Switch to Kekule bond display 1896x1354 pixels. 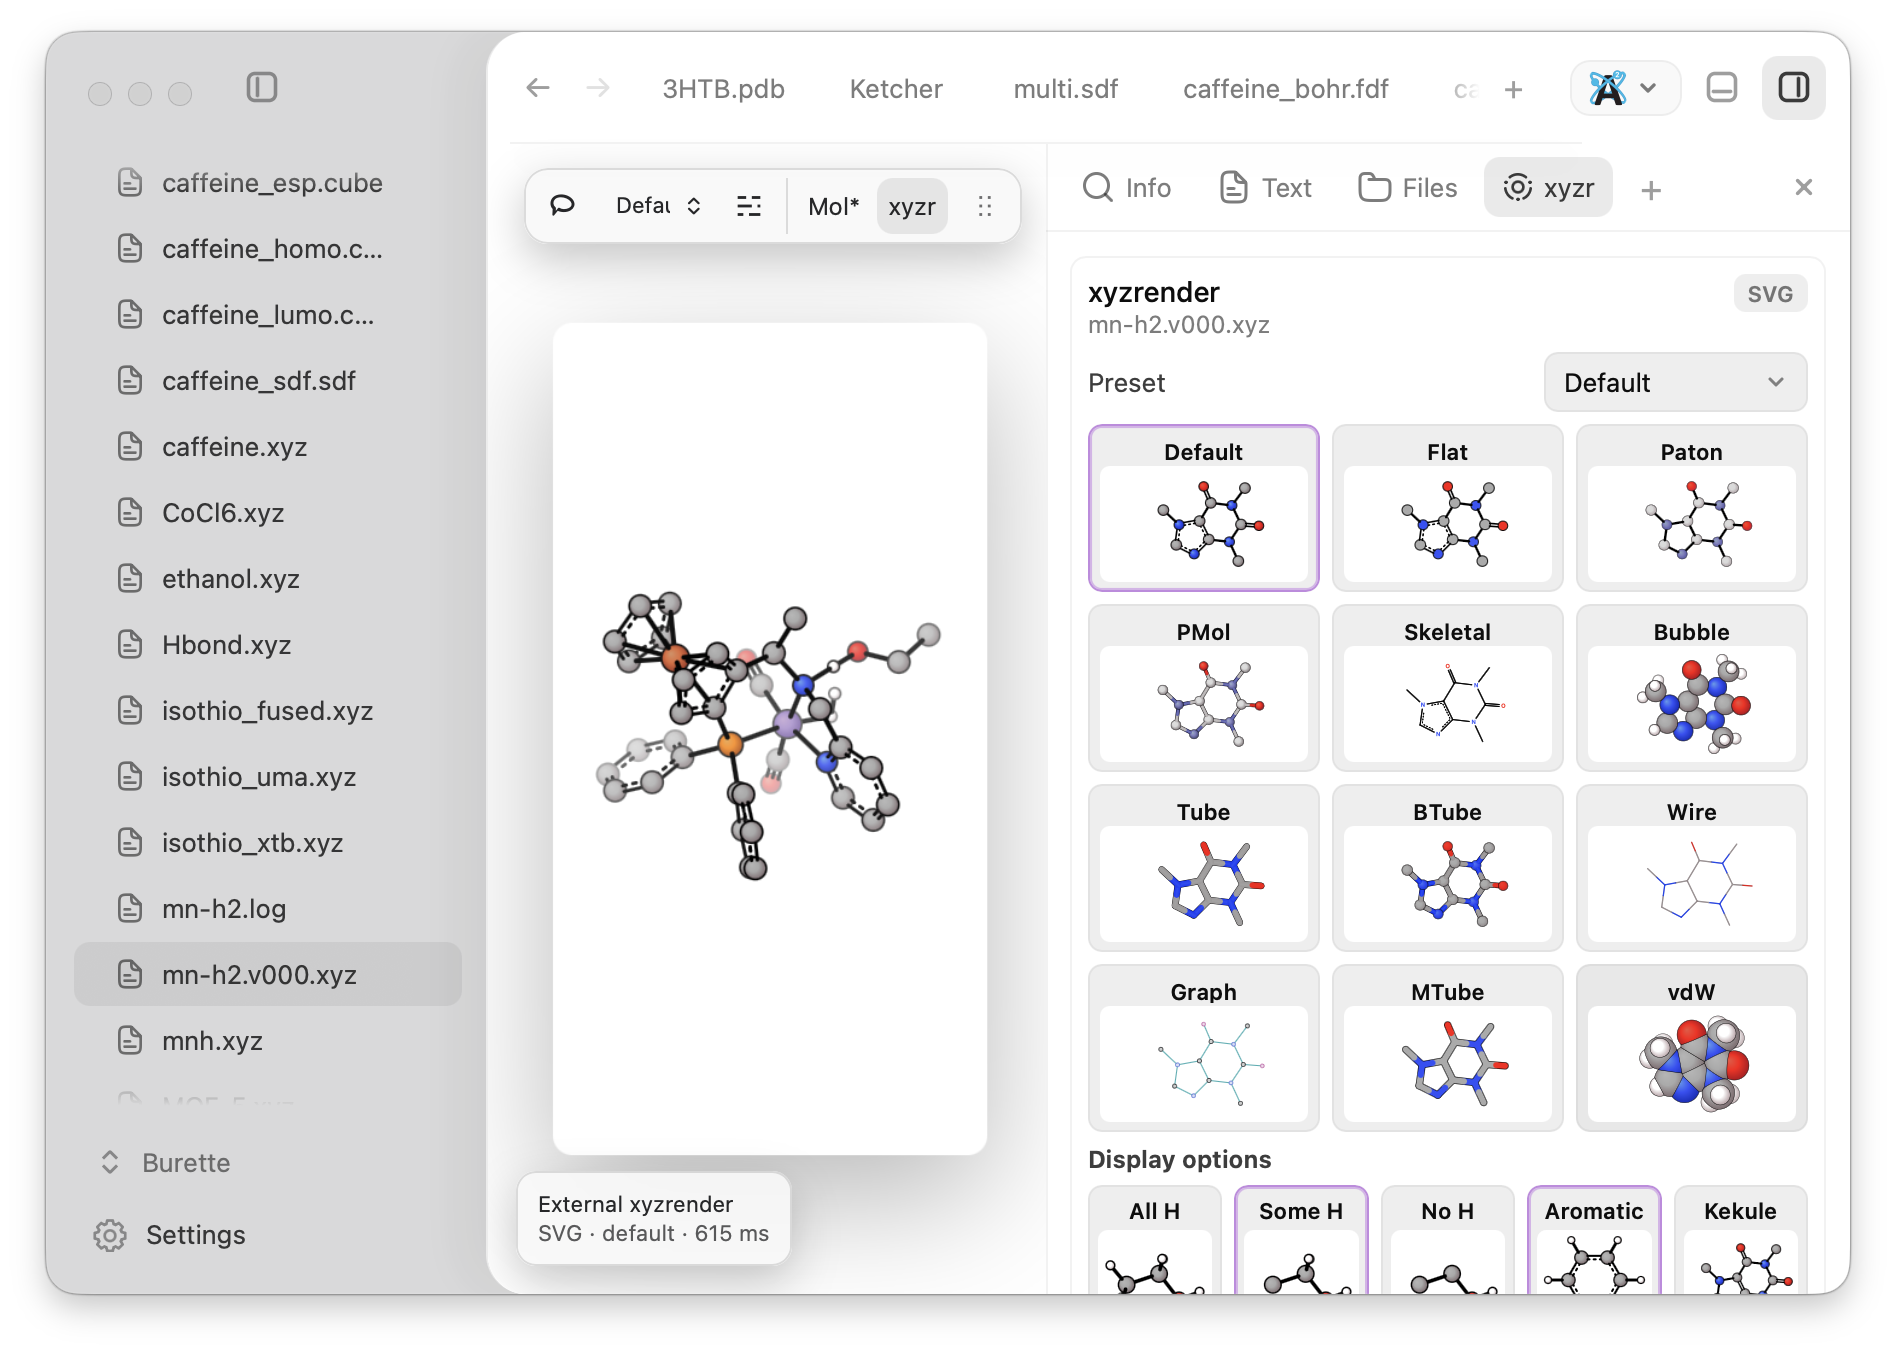point(1740,1239)
